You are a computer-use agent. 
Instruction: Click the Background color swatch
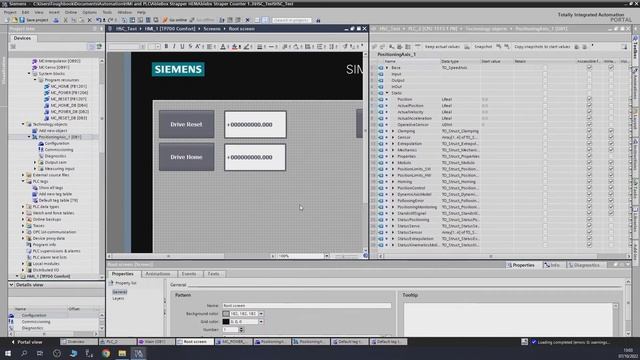pyautogui.click(x=226, y=314)
